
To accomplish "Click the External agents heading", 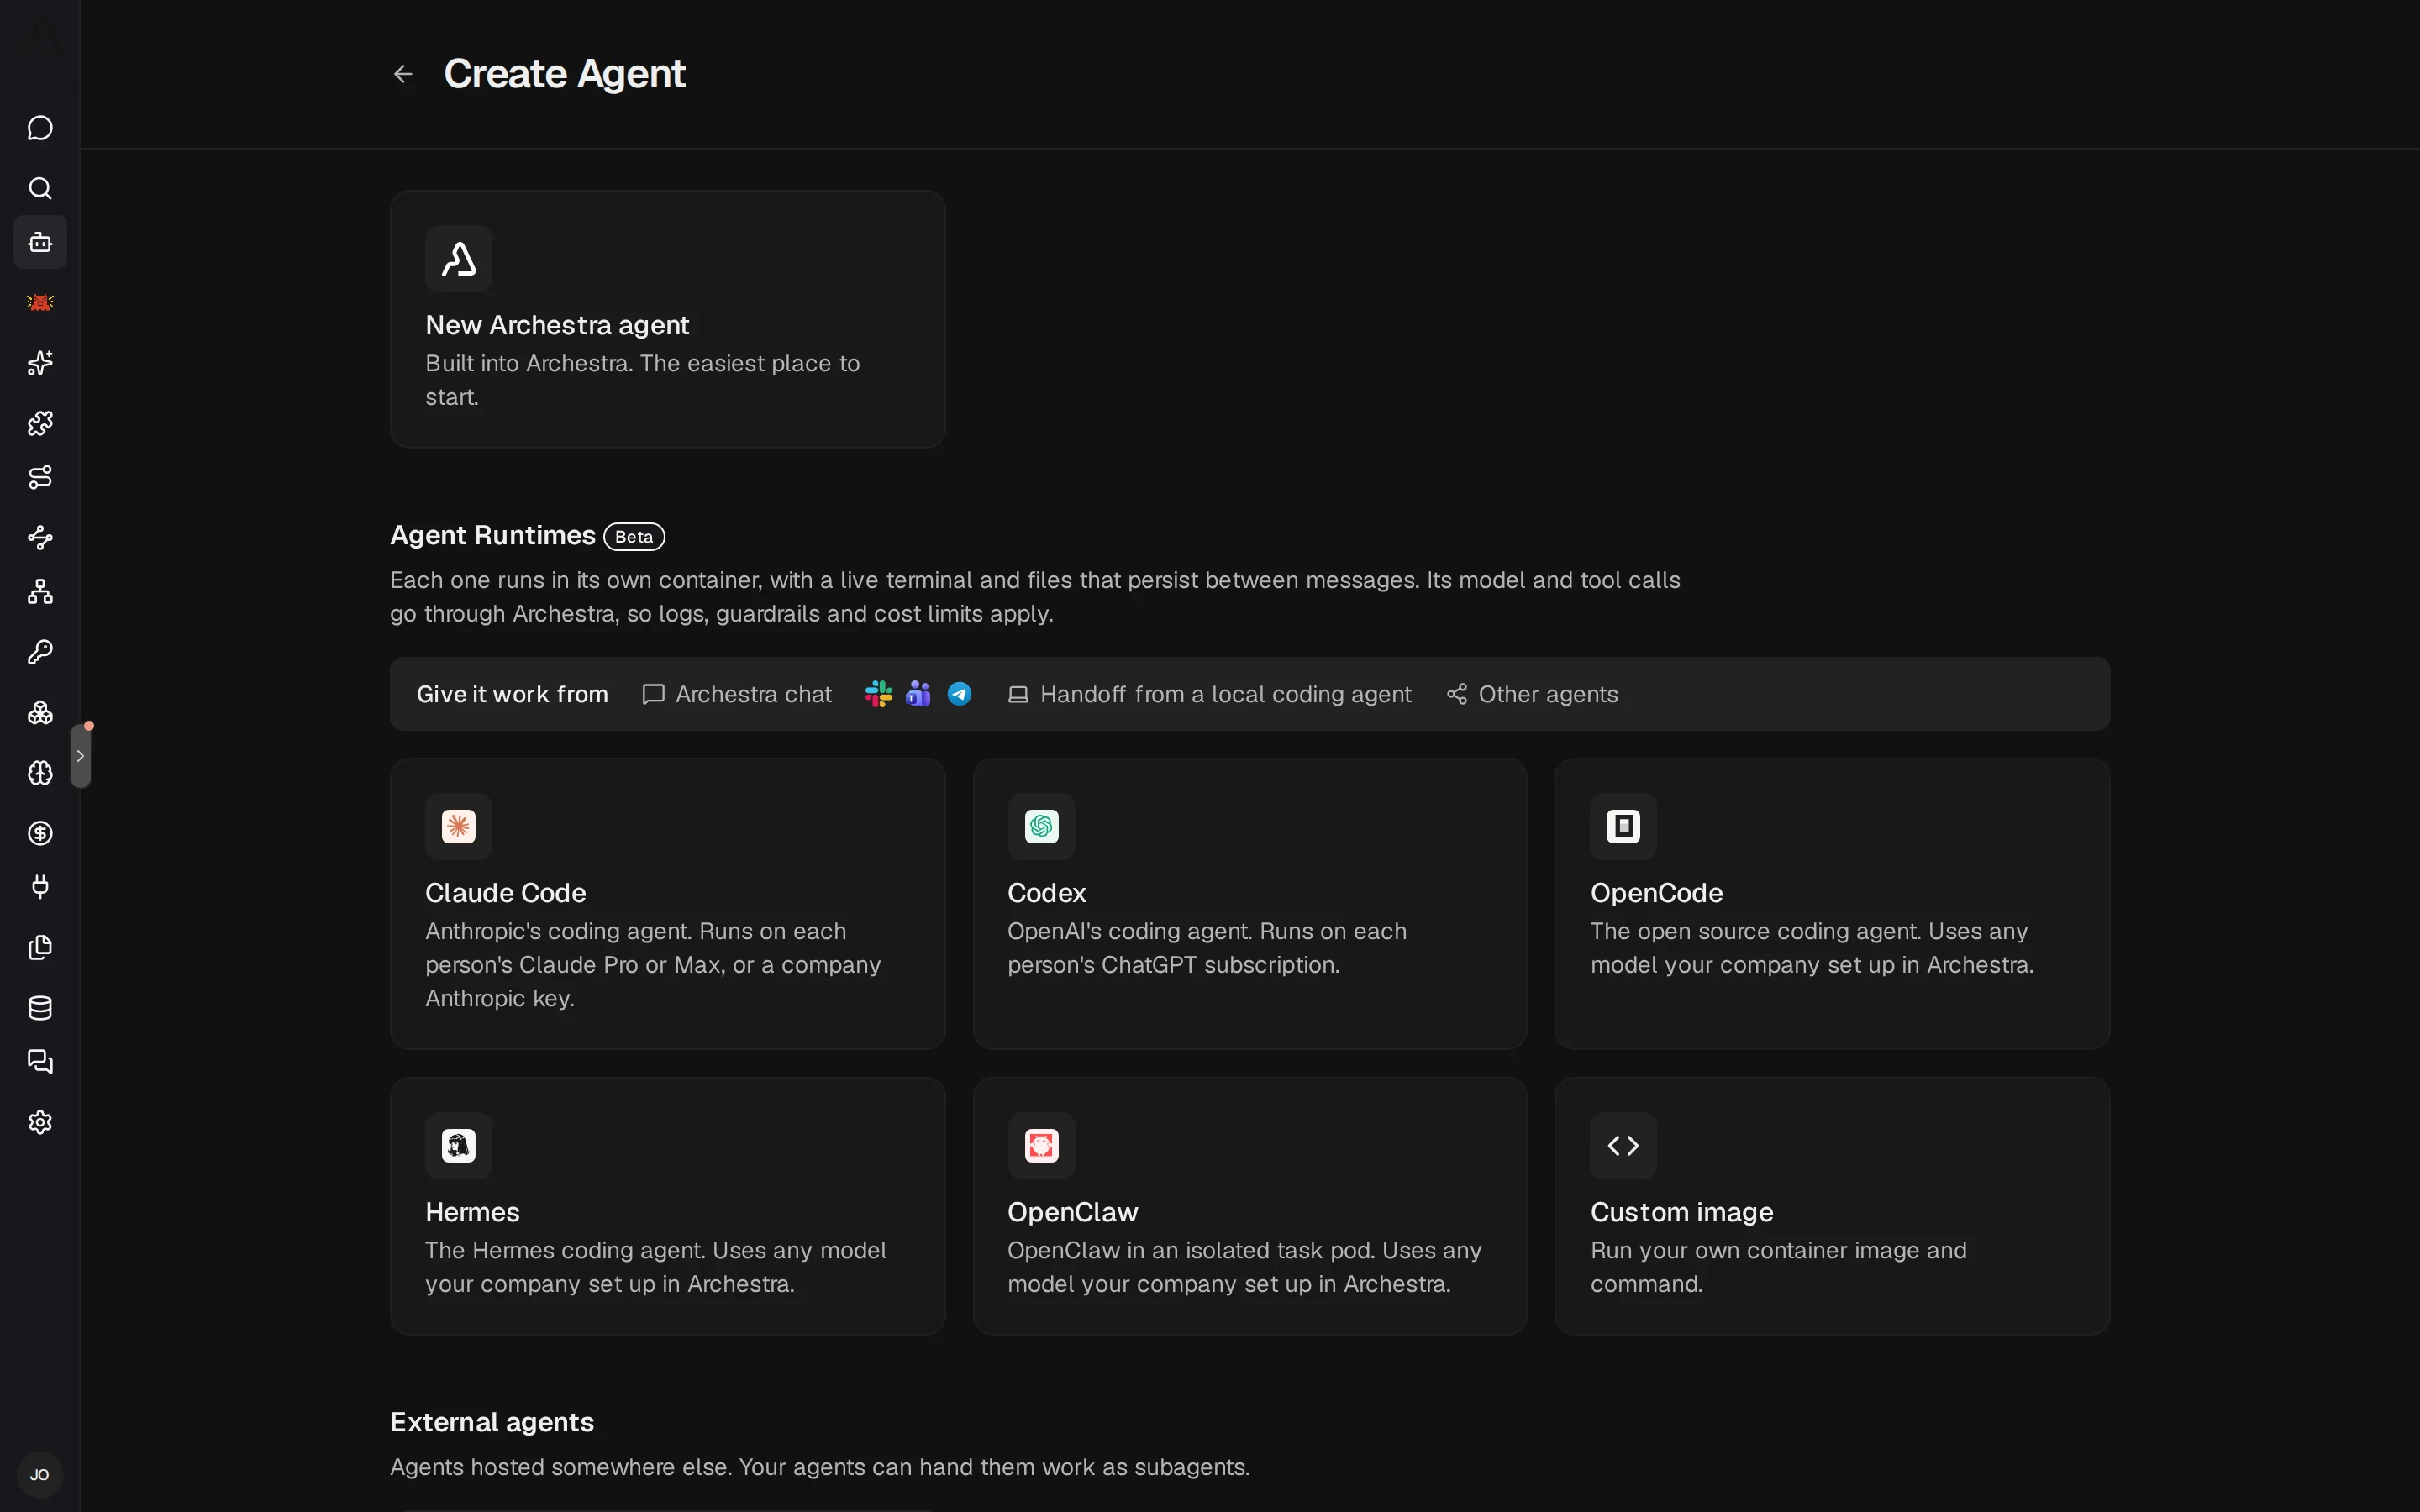I will [492, 1422].
